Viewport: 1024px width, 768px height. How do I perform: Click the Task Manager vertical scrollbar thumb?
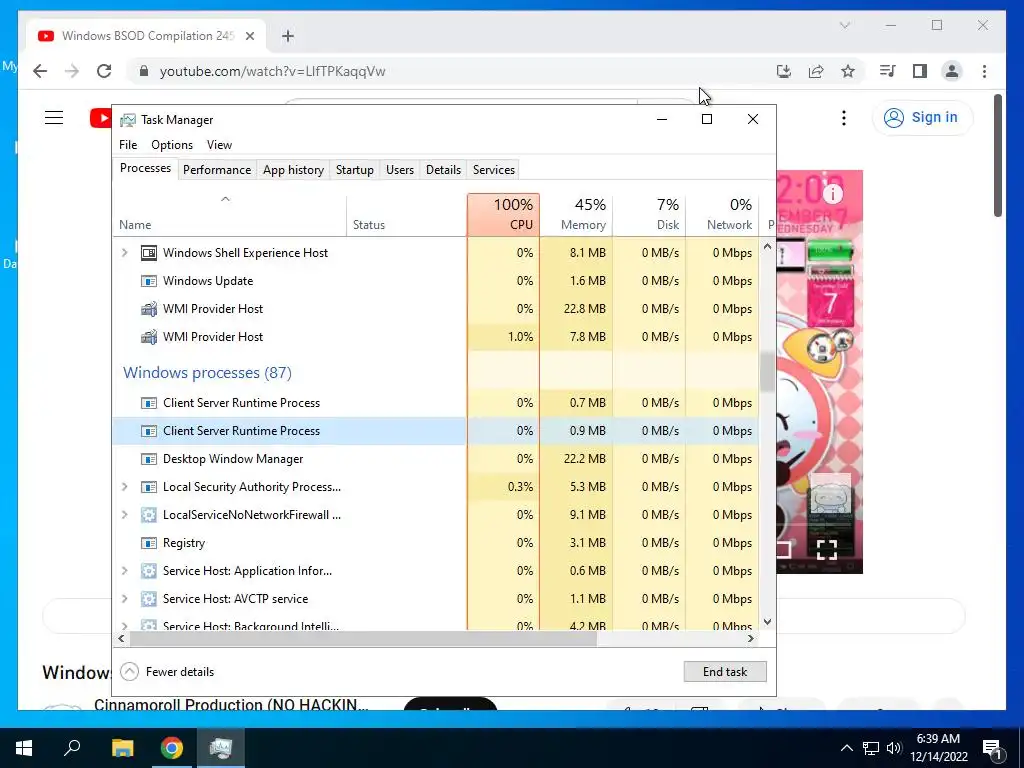(x=767, y=373)
